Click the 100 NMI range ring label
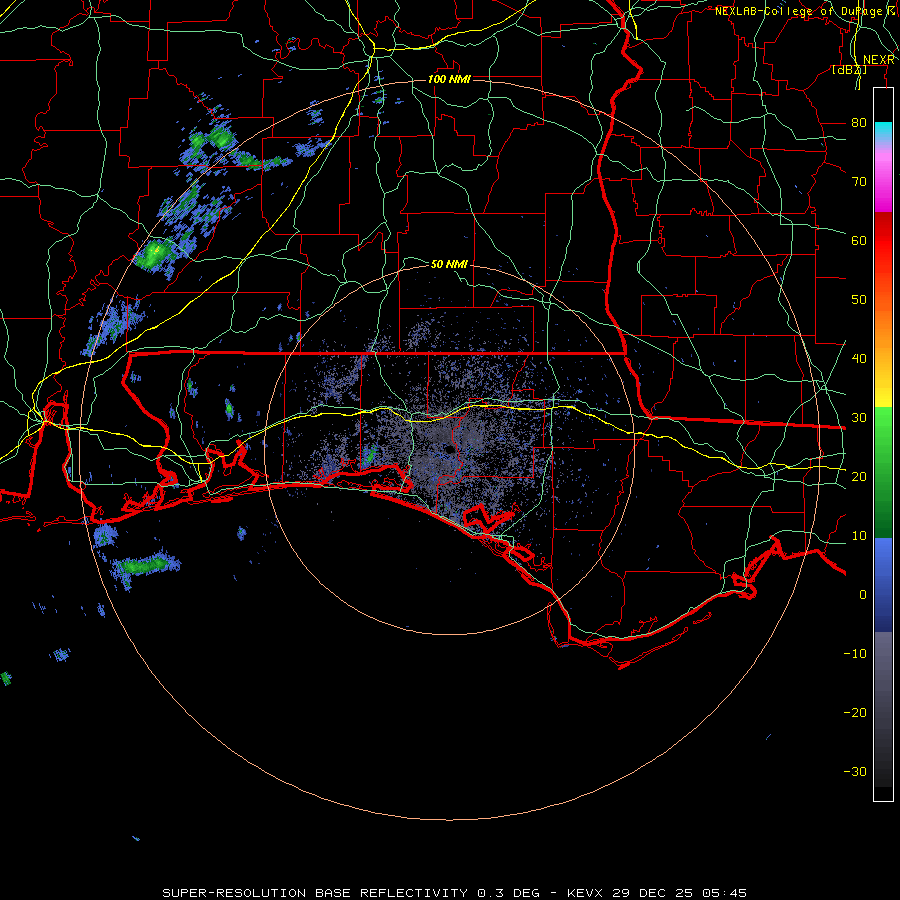900x900 pixels. pos(449,79)
